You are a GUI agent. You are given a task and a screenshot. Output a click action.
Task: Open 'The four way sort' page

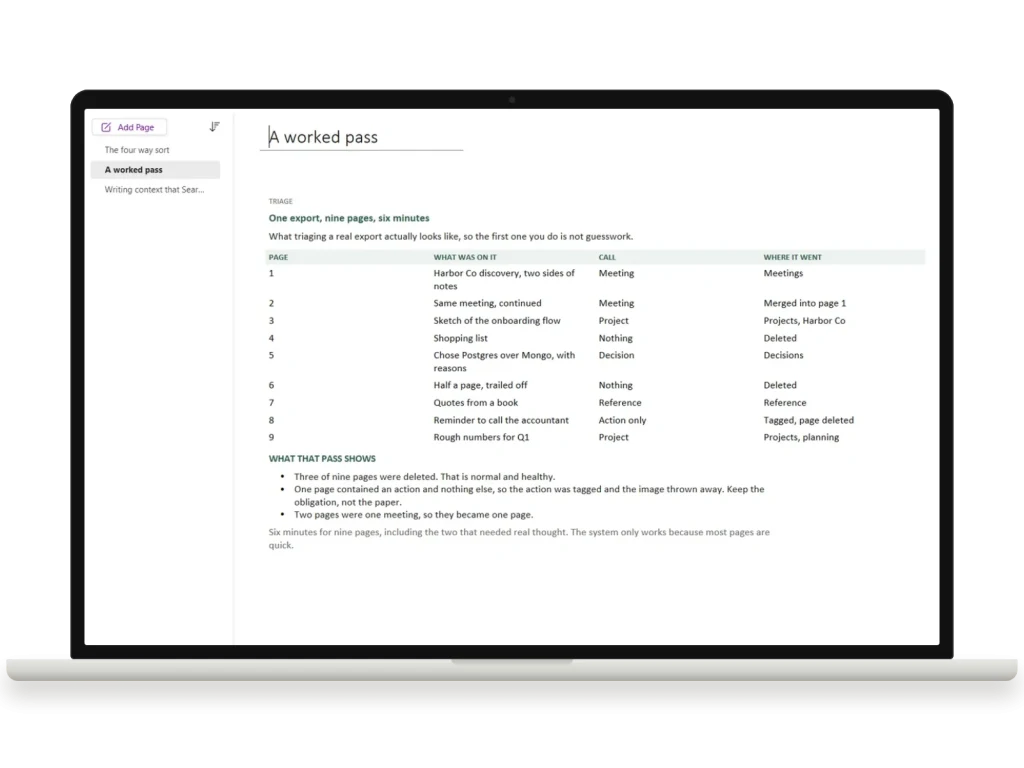click(x=136, y=150)
